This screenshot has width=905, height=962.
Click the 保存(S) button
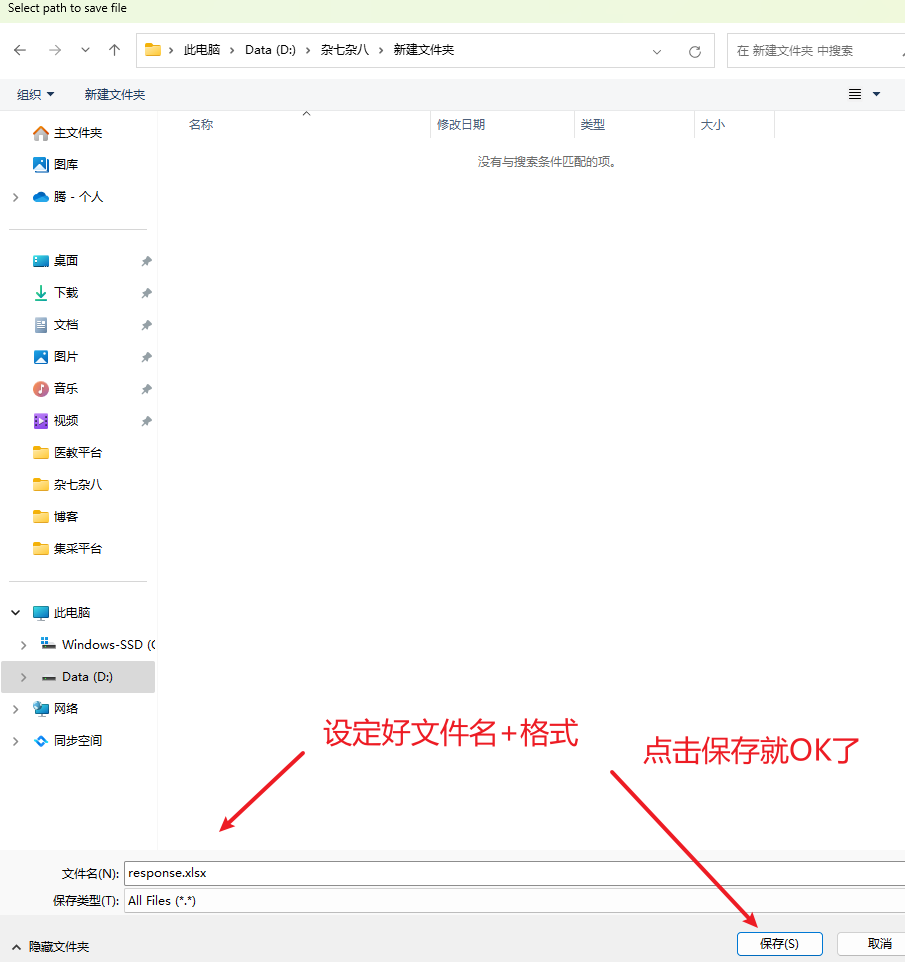779,944
